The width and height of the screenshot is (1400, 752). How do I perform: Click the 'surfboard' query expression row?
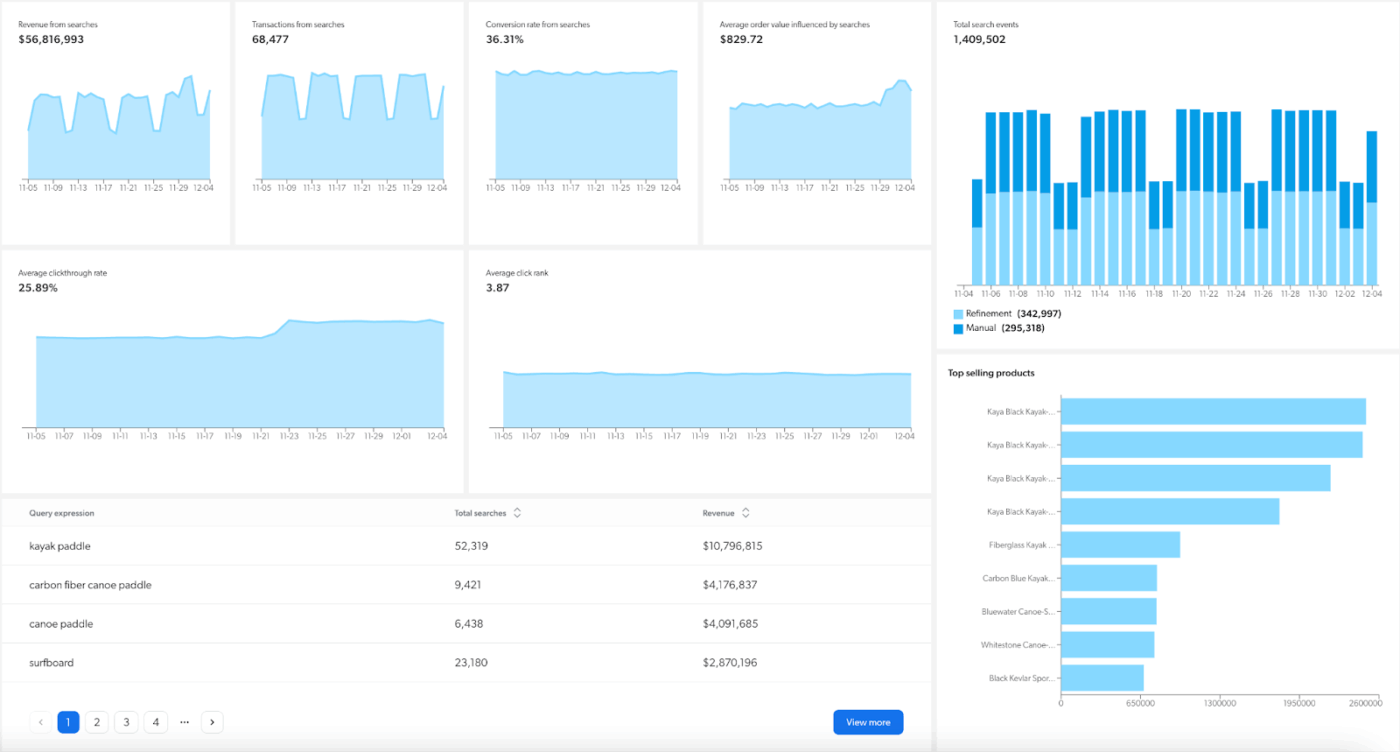tap(52, 663)
